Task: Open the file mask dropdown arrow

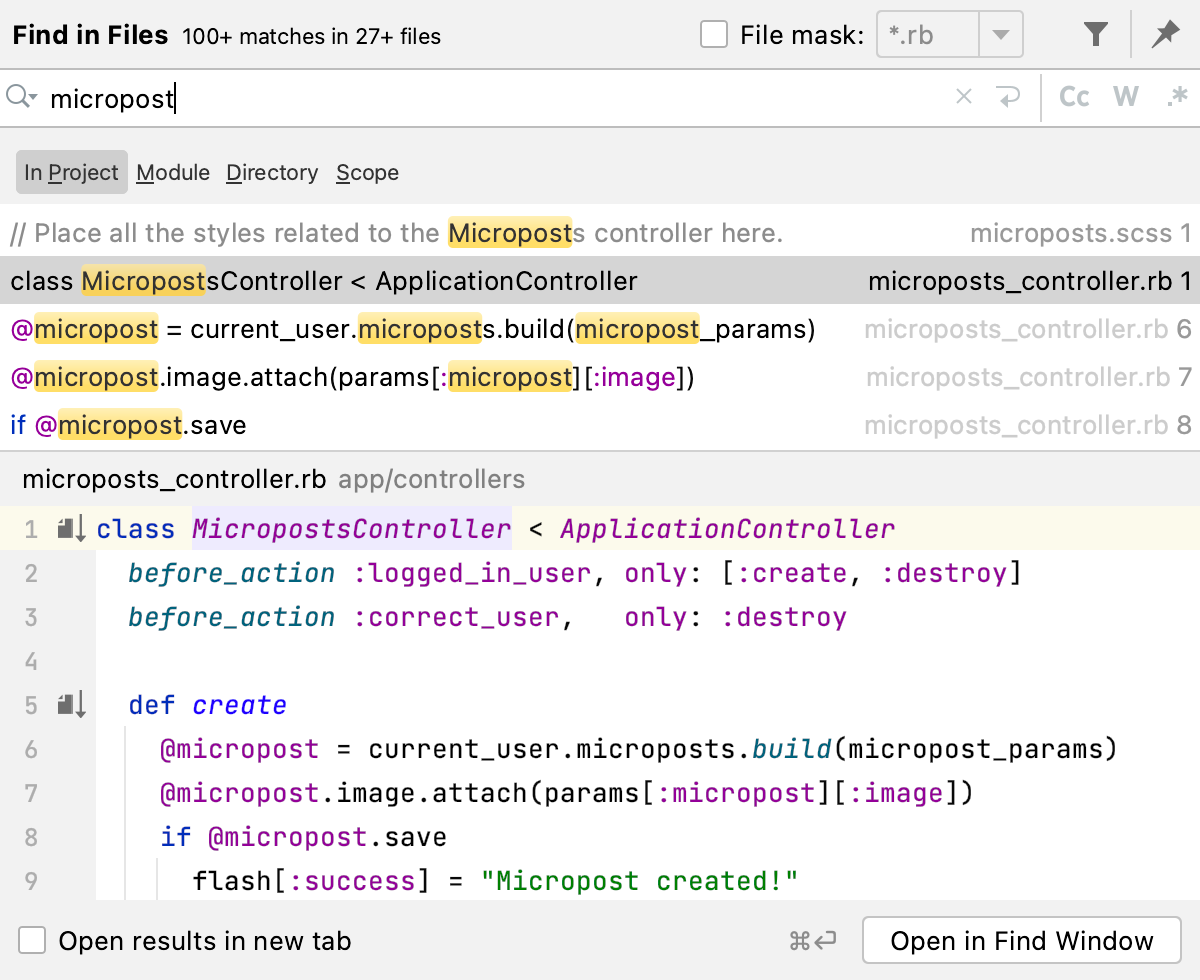Action: [x=1000, y=33]
